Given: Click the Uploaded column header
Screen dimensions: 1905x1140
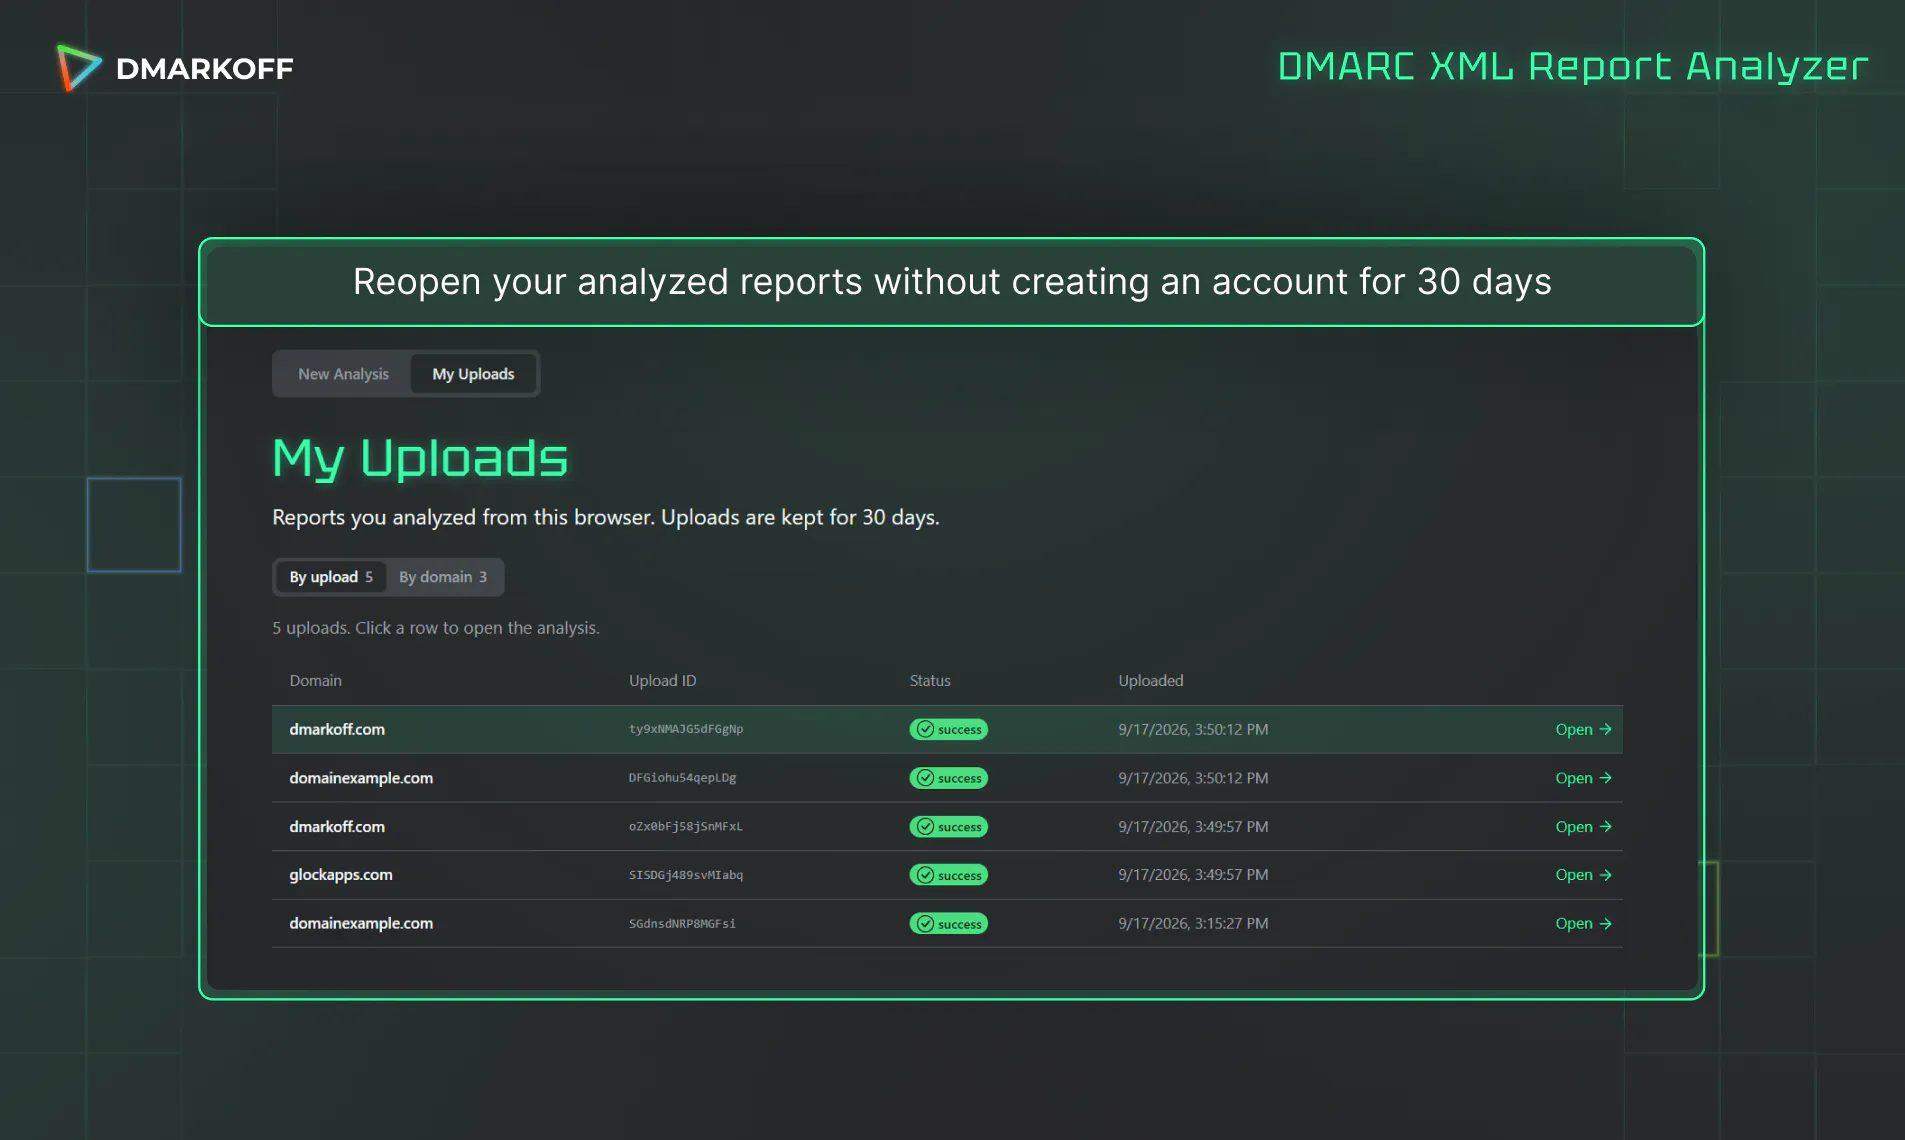Looking at the screenshot, I should coord(1151,681).
